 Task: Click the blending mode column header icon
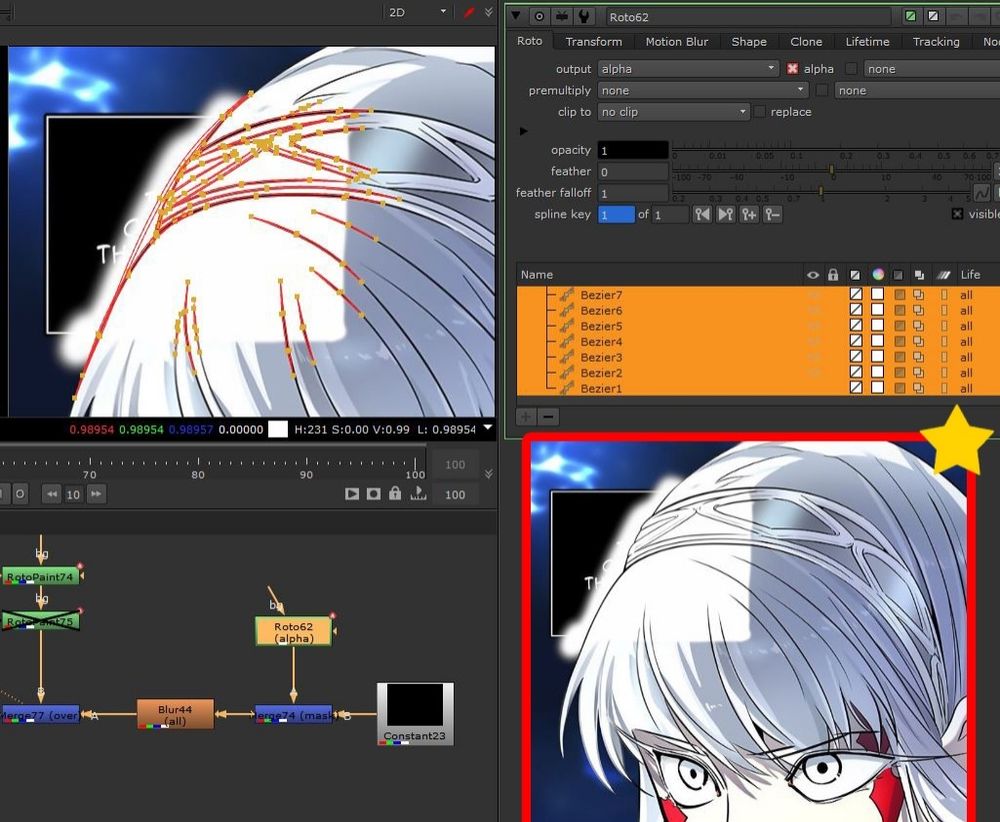(x=919, y=275)
